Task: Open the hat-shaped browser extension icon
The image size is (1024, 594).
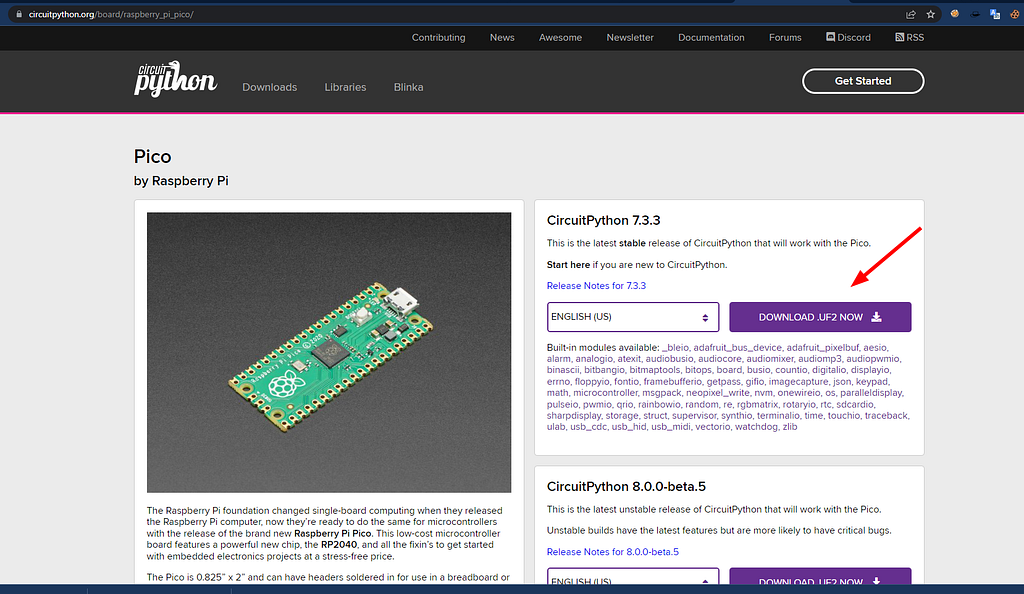Action: tap(975, 14)
